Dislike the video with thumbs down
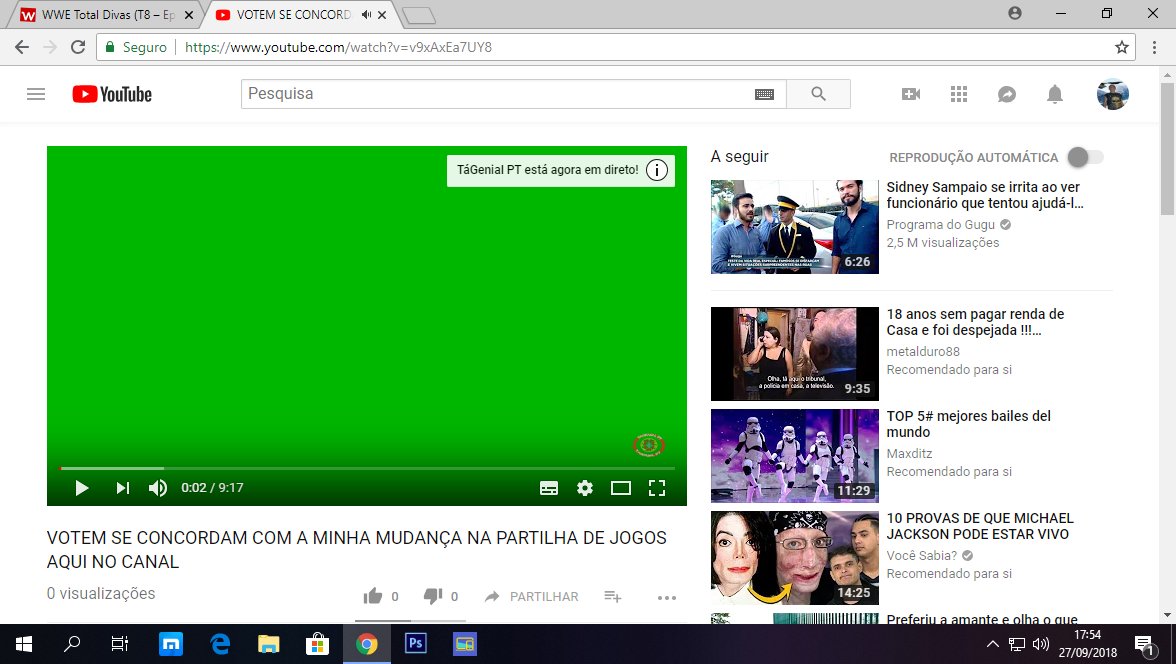Image resolution: width=1176 pixels, height=664 pixels. click(x=433, y=596)
